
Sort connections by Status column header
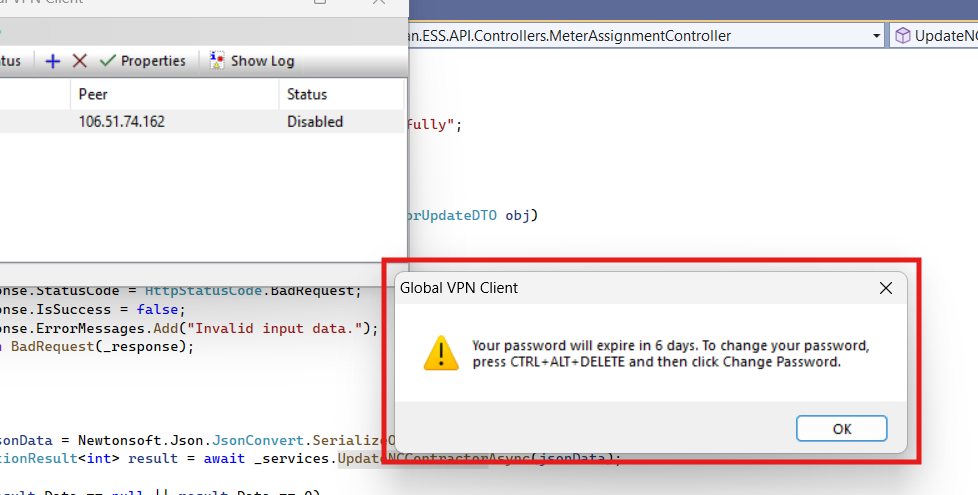[x=341, y=94]
